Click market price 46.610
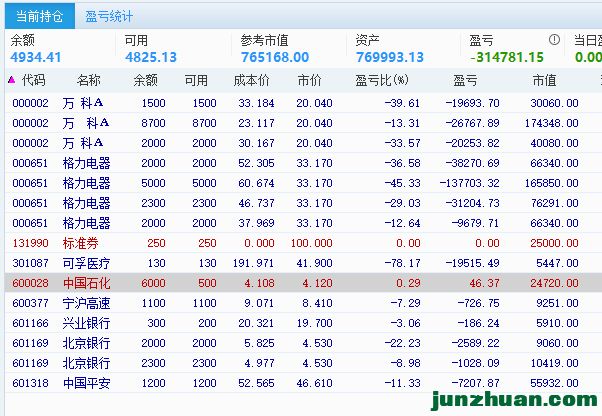 314,383
